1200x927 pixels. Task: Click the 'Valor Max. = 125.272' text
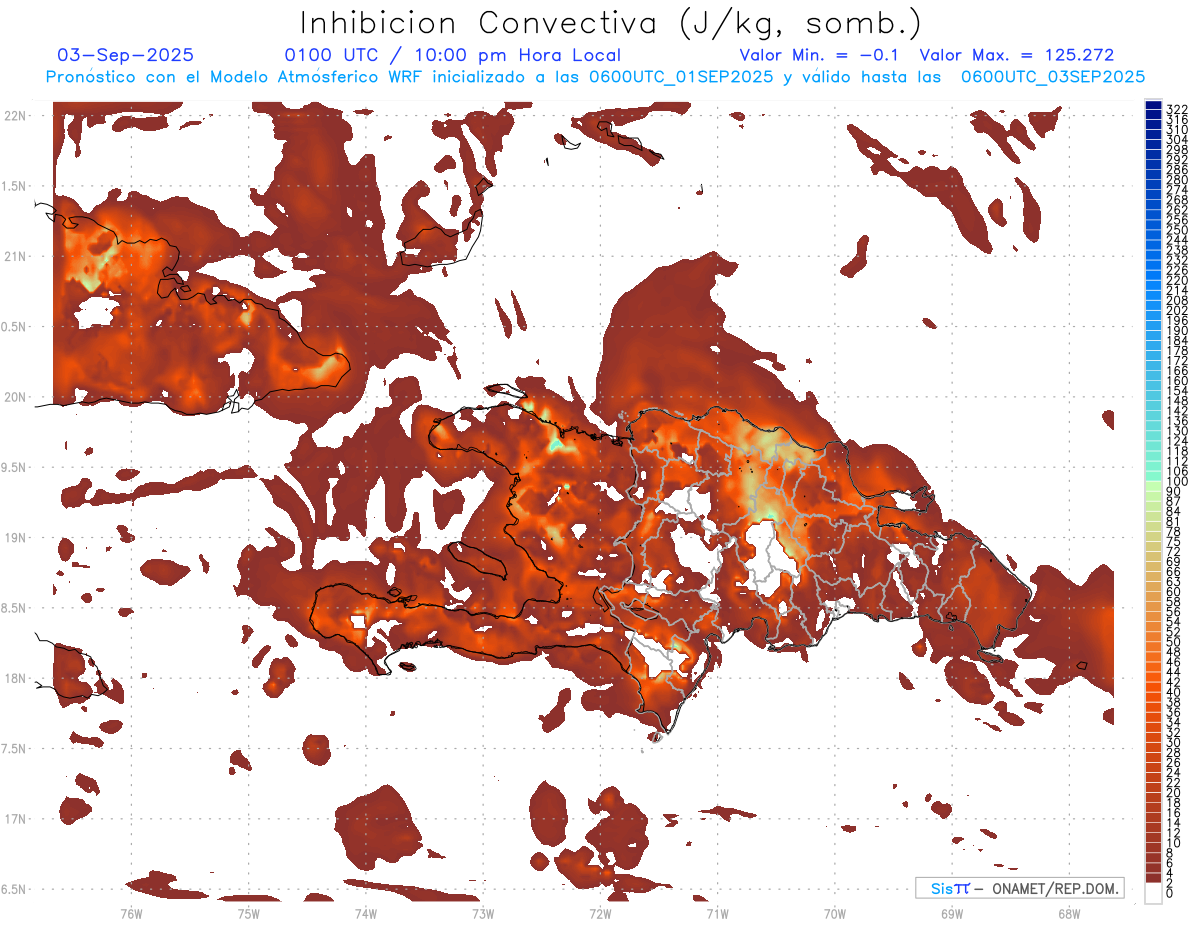[x=1017, y=55]
